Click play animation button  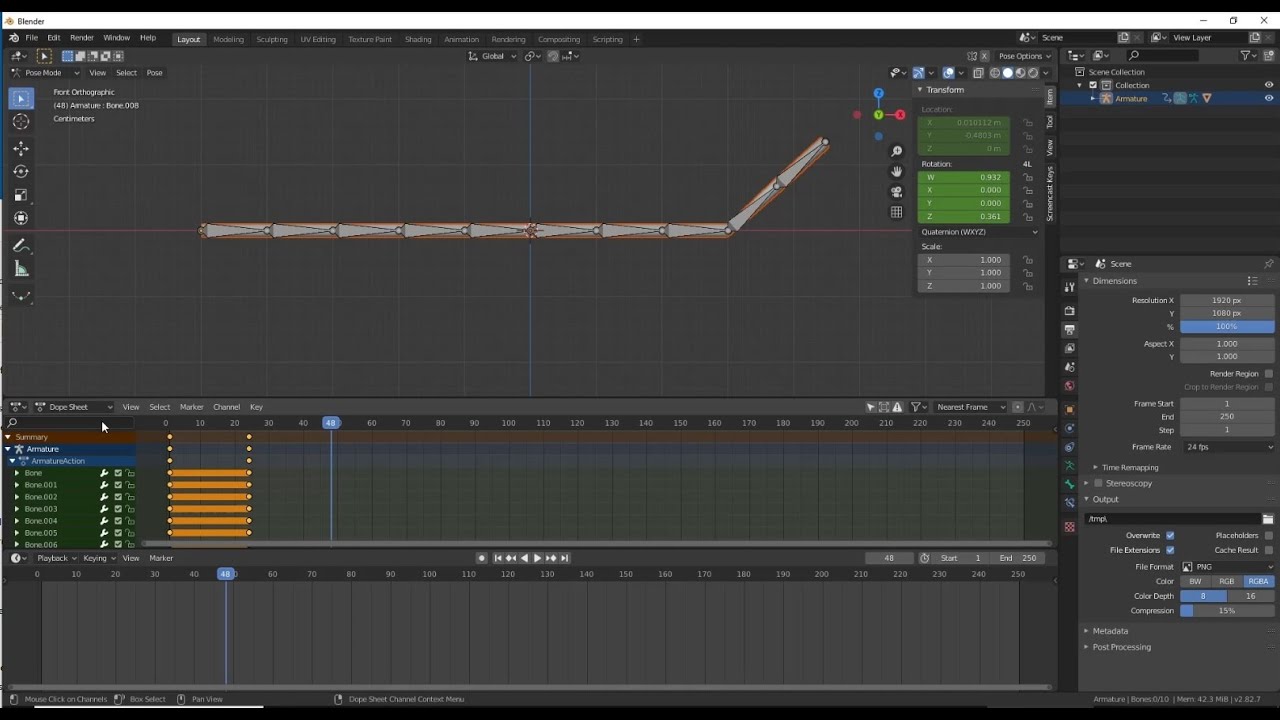[537, 558]
